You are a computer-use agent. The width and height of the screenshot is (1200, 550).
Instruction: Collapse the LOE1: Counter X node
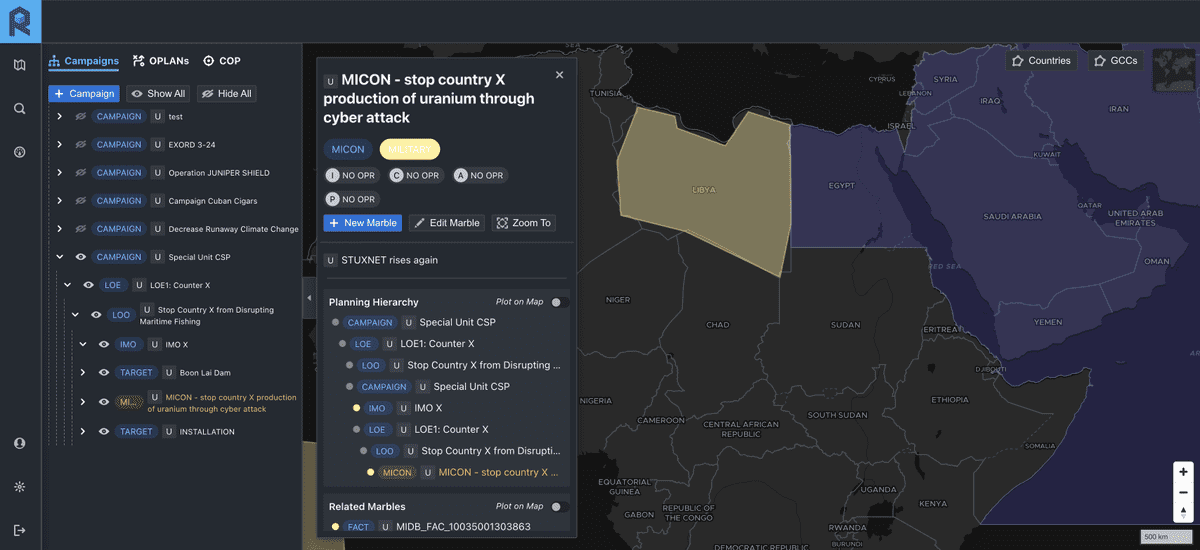68,285
